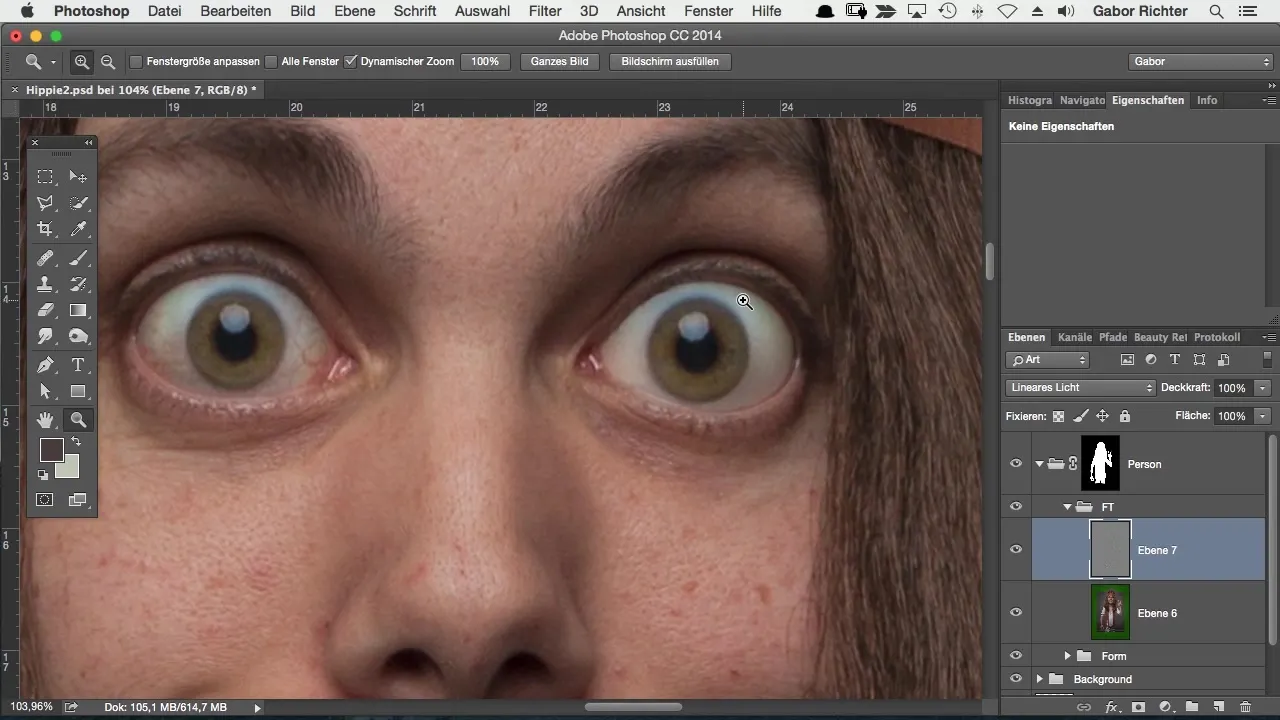1280x720 pixels.
Task: Click the Bildschirm ausfüllen button
Action: tap(670, 62)
